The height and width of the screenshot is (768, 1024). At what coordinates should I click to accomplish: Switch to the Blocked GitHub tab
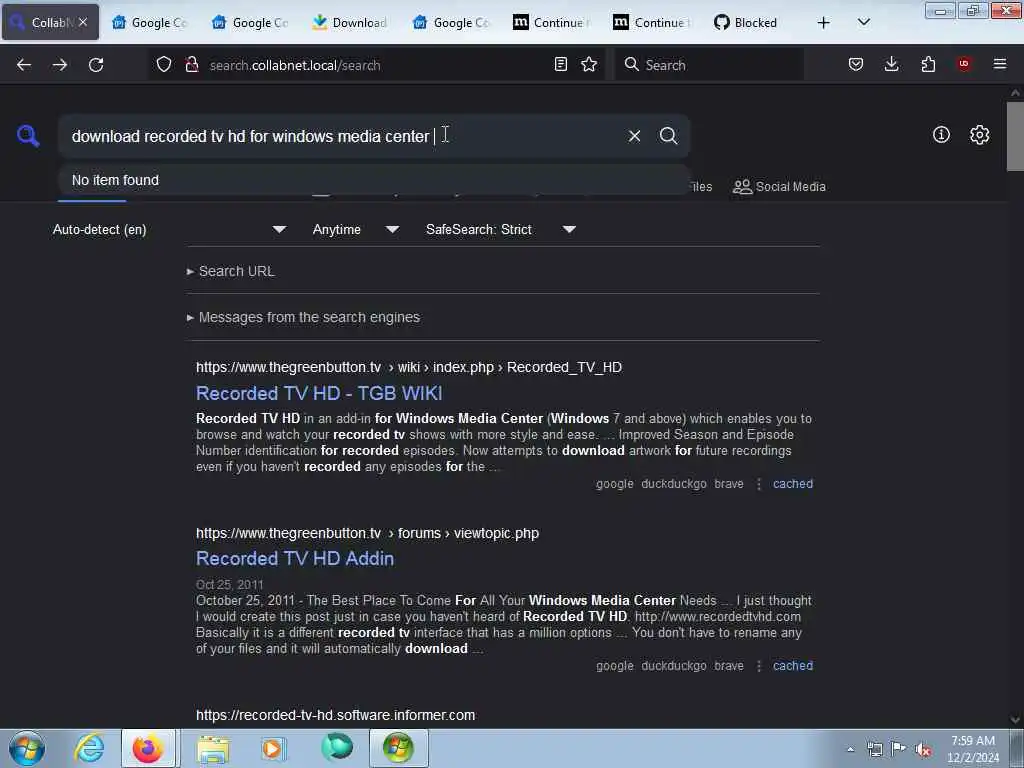coord(746,23)
